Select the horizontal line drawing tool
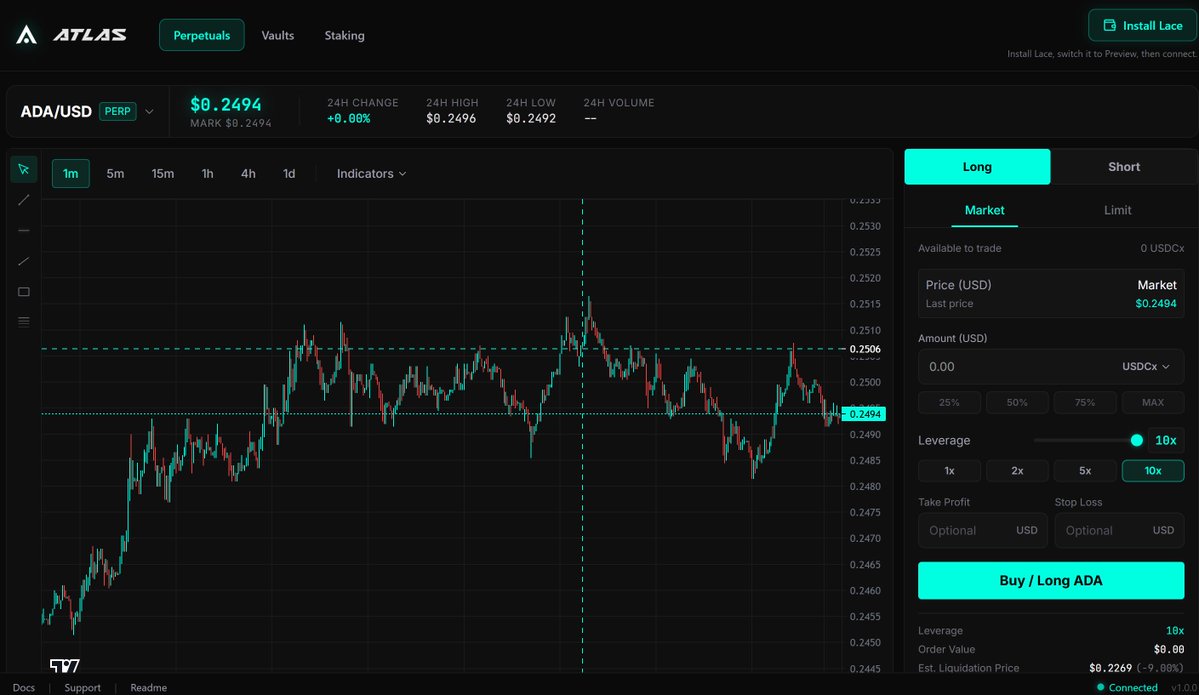The image size is (1199, 695). [24, 230]
